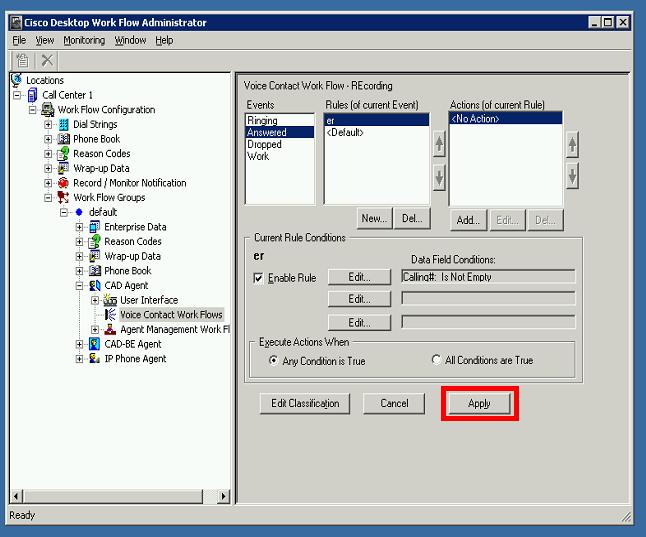Open the View menu
Image resolution: width=646 pixels, height=537 pixels.
coord(44,40)
